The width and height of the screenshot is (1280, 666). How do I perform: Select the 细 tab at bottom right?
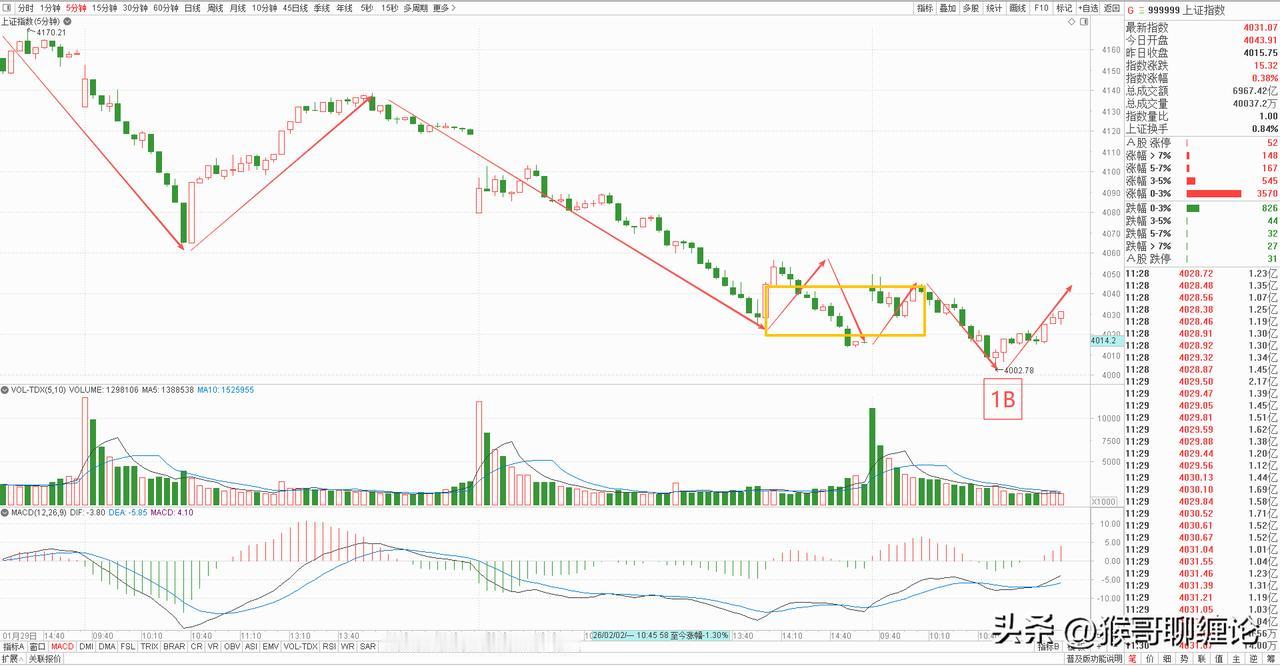pos(1167,659)
